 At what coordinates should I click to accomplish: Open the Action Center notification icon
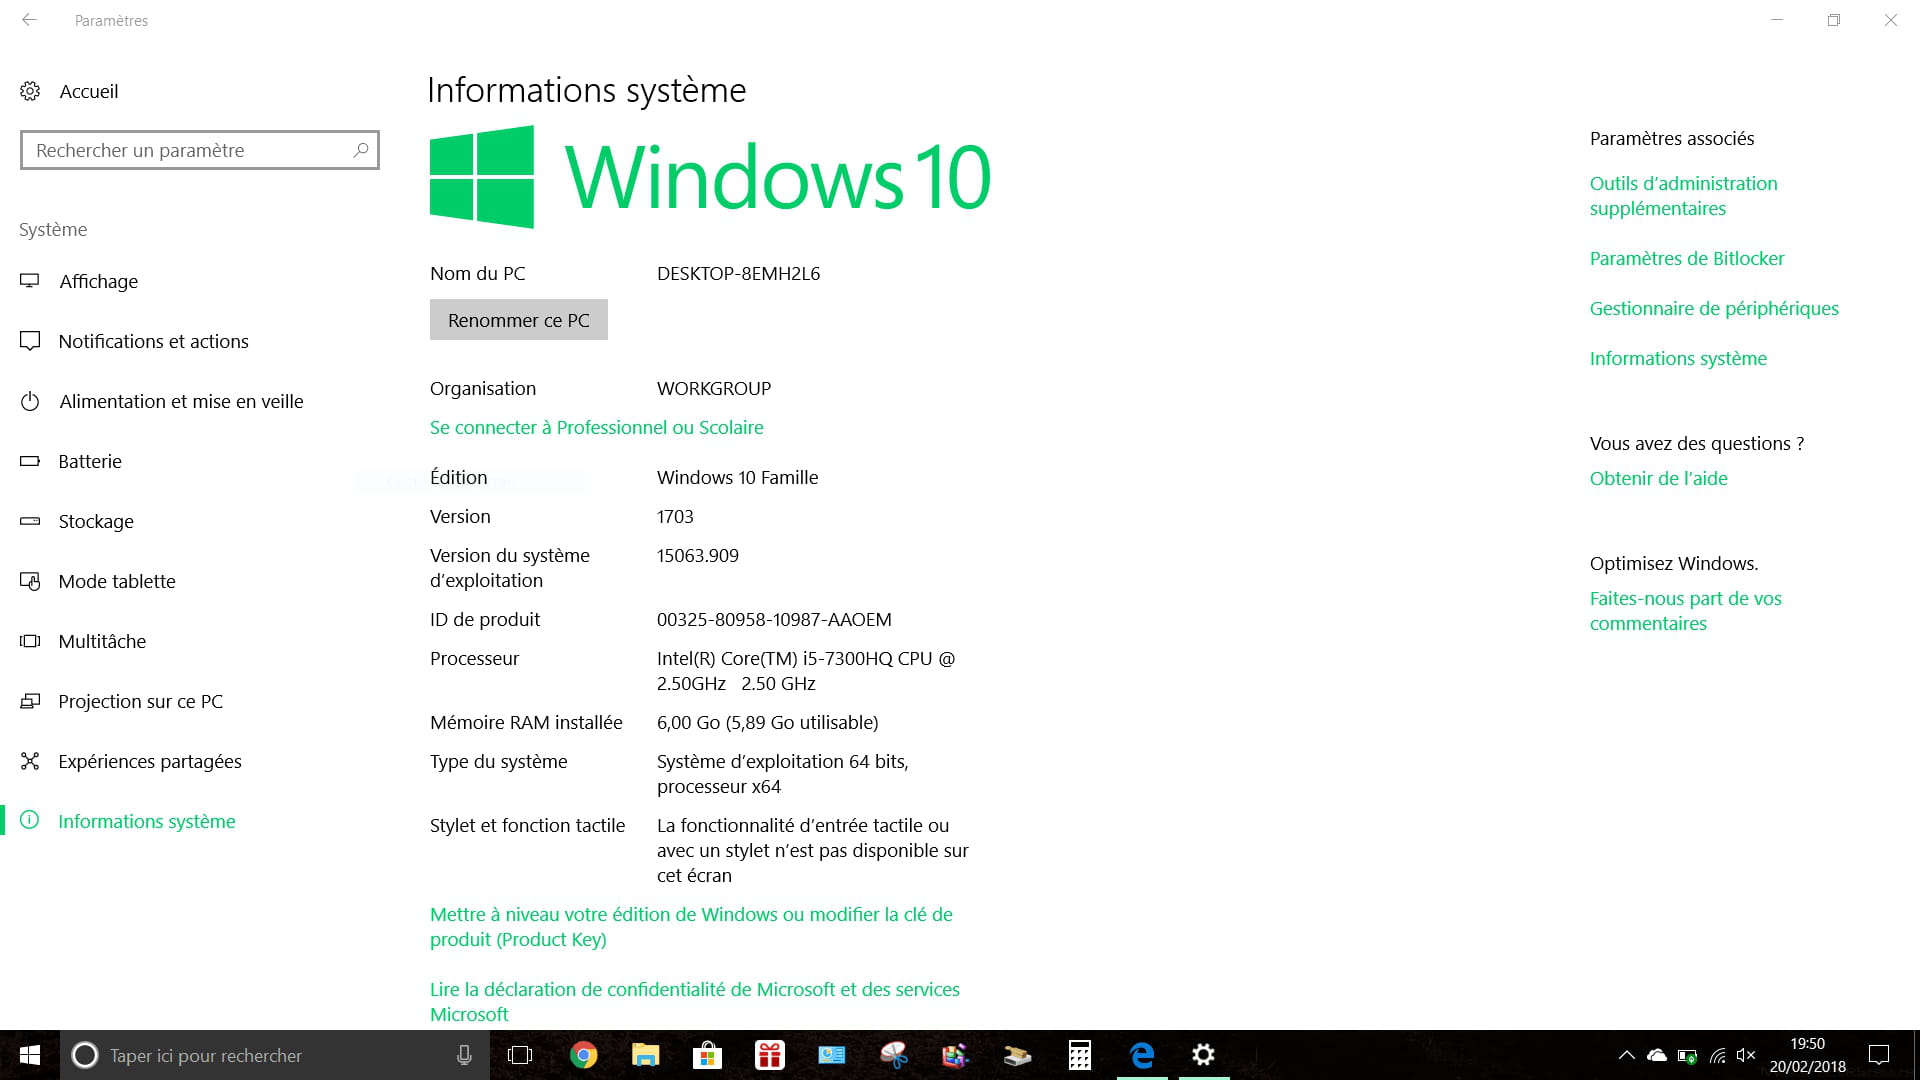coord(1879,1055)
